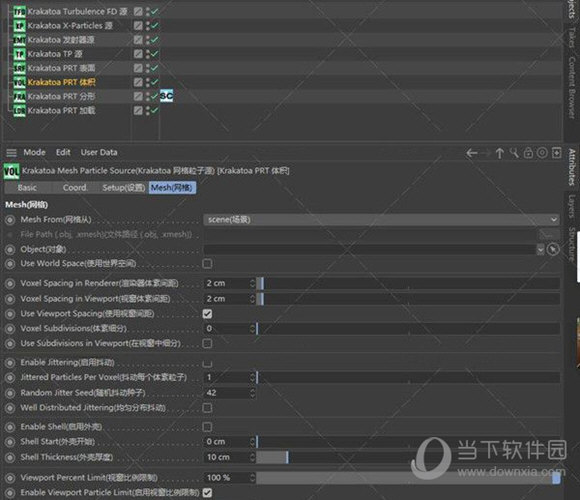Viewport: 580px width, 500px height.
Task: Go up one level with up arrow
Action: pyautogui.click(x=499, y=153)
